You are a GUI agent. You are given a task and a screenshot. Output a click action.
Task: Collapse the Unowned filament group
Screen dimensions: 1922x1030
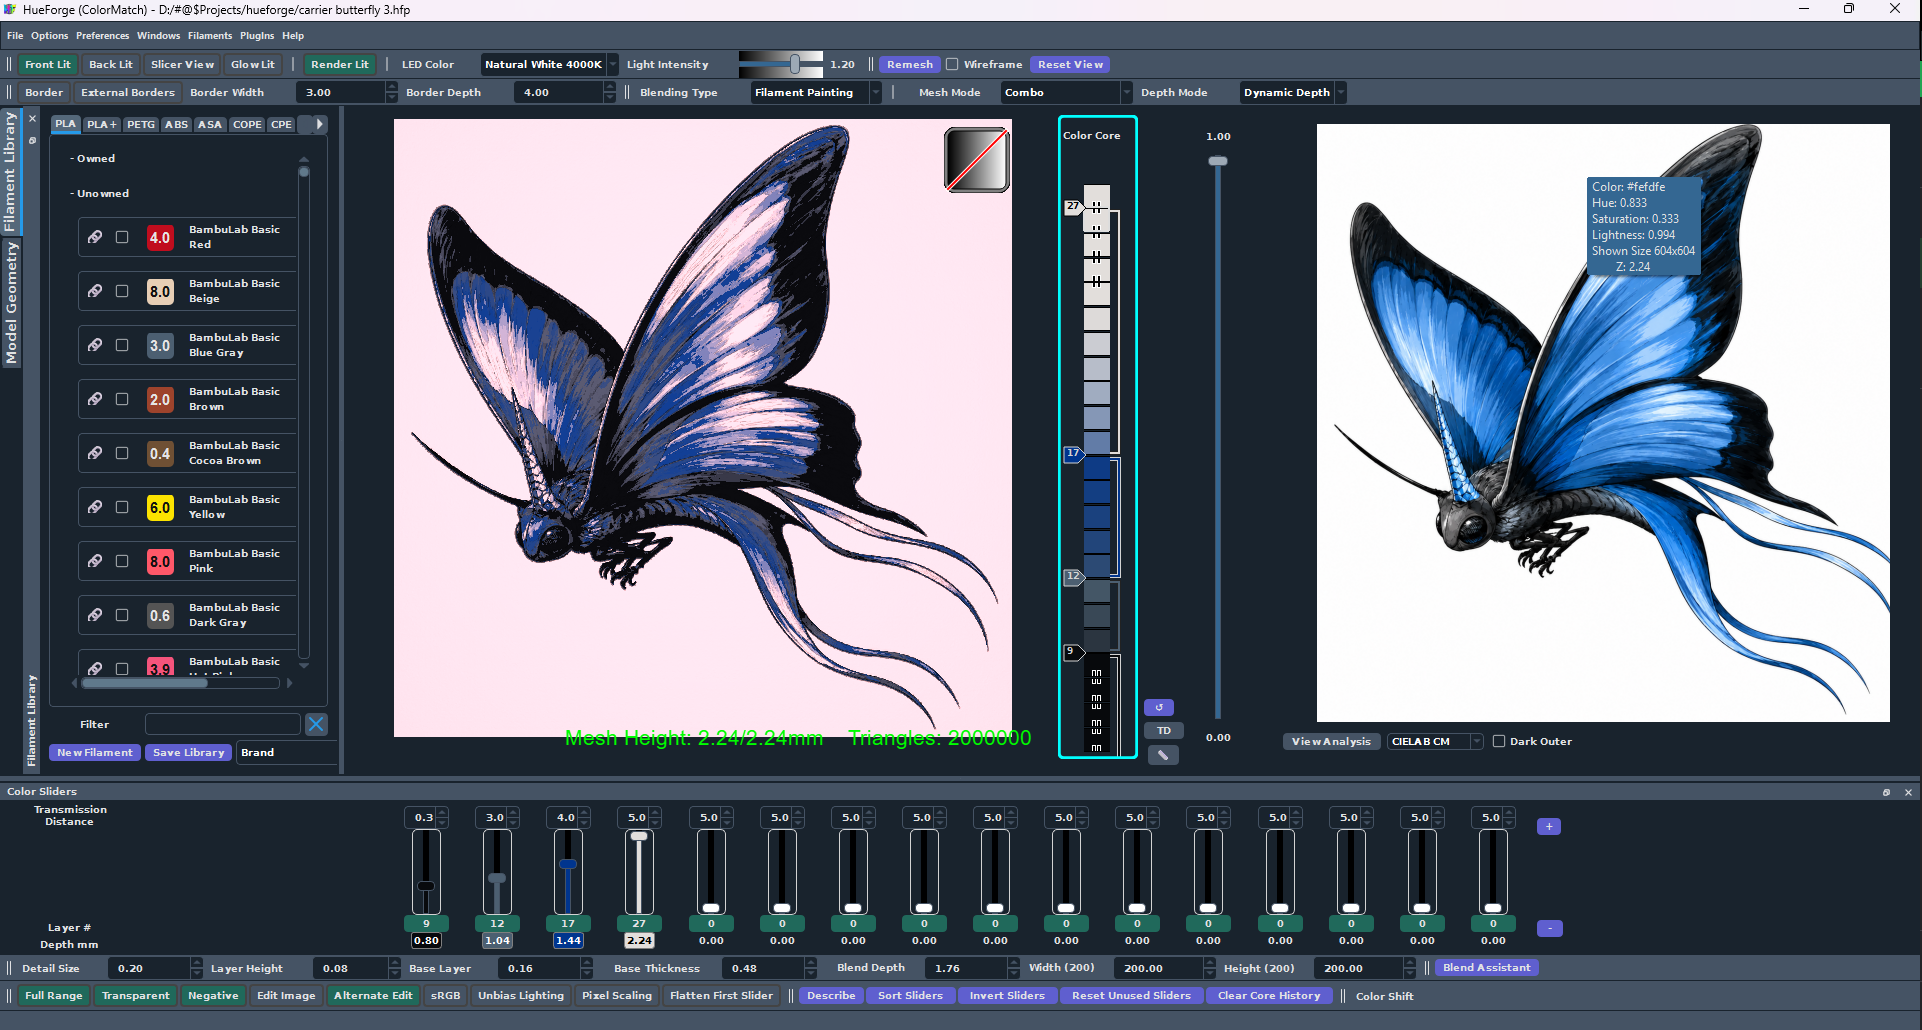(x=100, y=193)
